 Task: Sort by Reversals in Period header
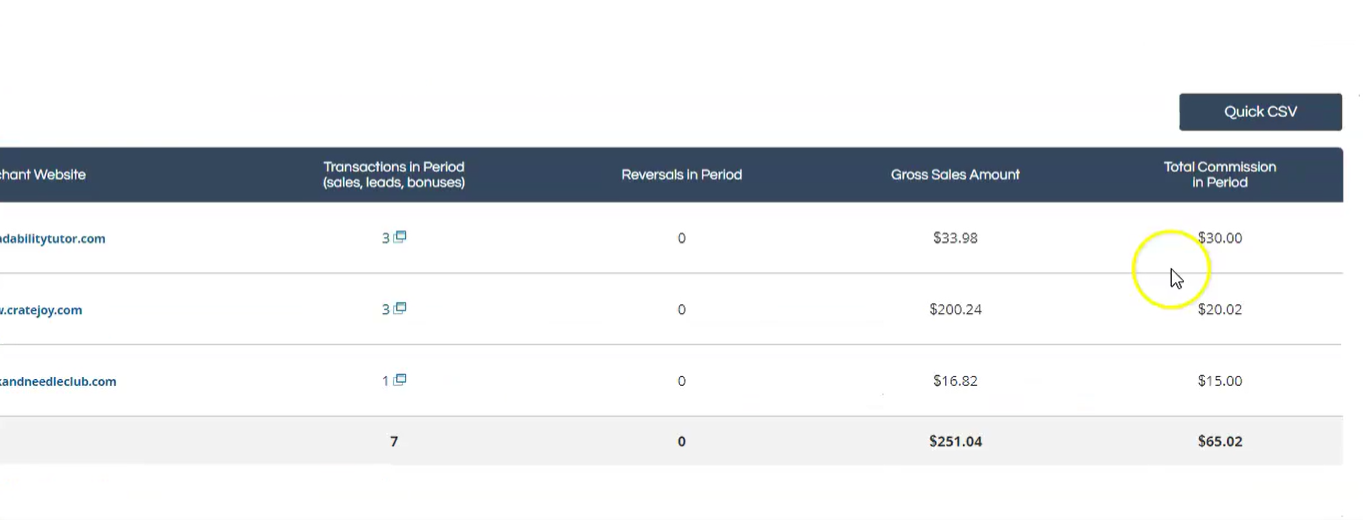(682, 175)
